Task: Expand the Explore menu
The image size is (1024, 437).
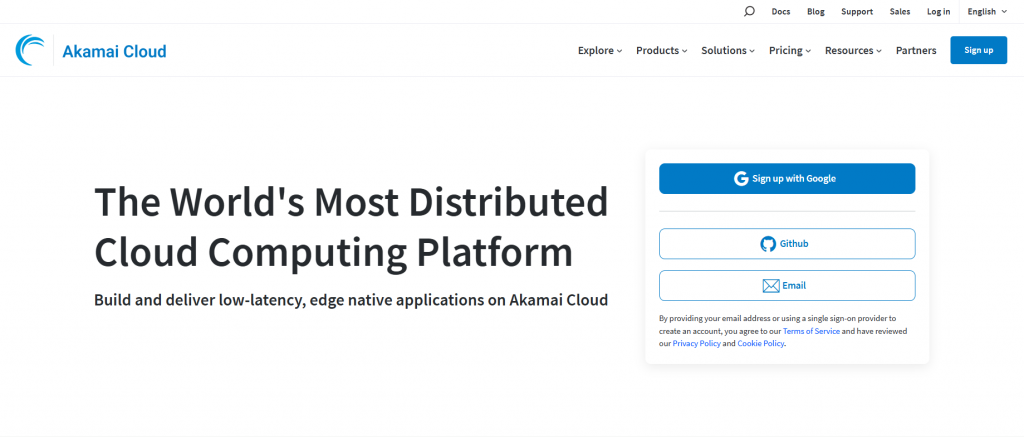Action: click(x=600, y=51)
